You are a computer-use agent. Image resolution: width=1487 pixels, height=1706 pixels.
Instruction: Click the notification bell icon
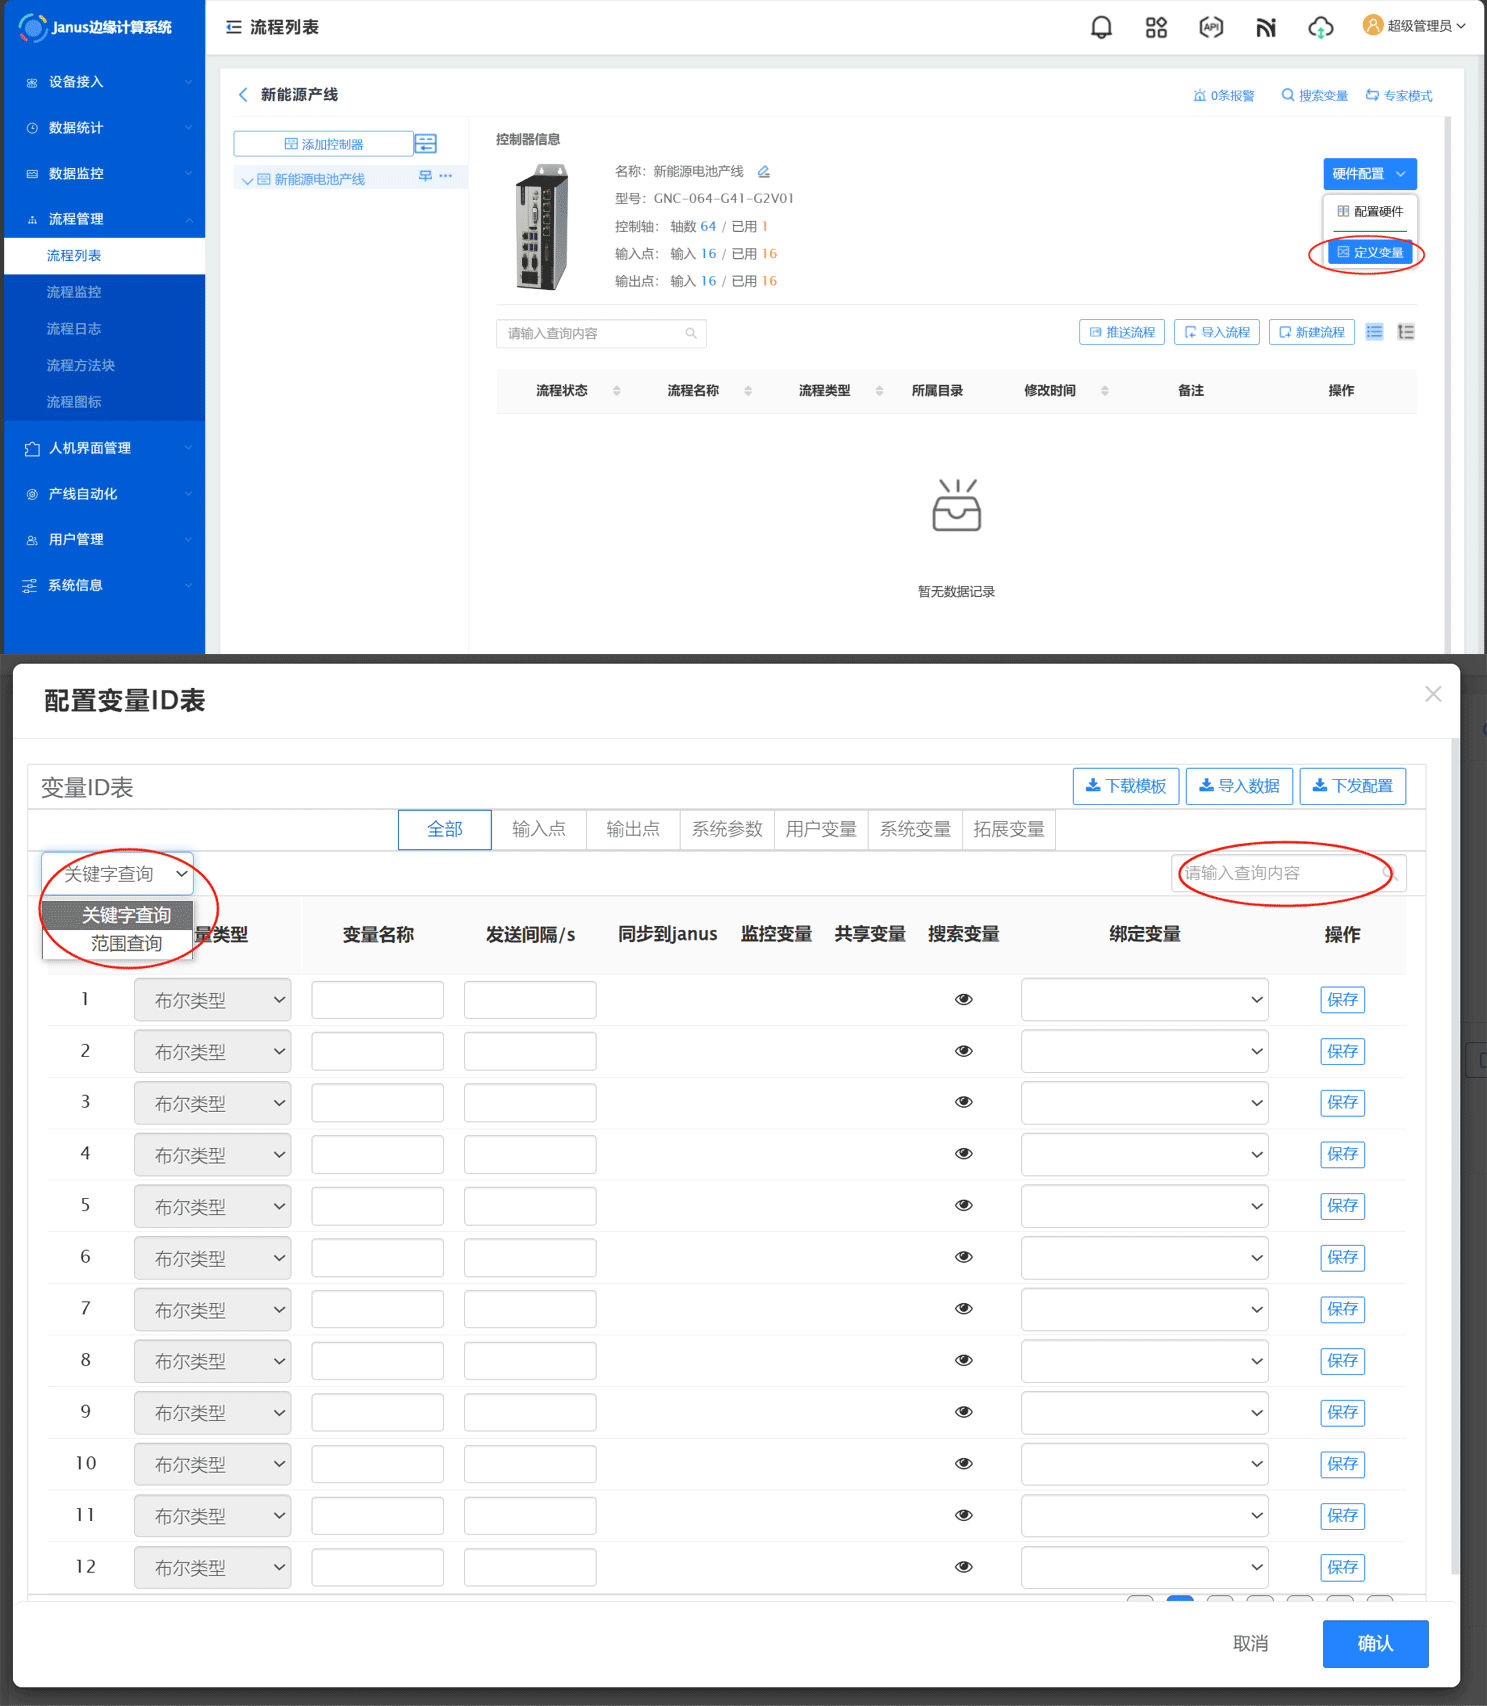point(1101,27)
